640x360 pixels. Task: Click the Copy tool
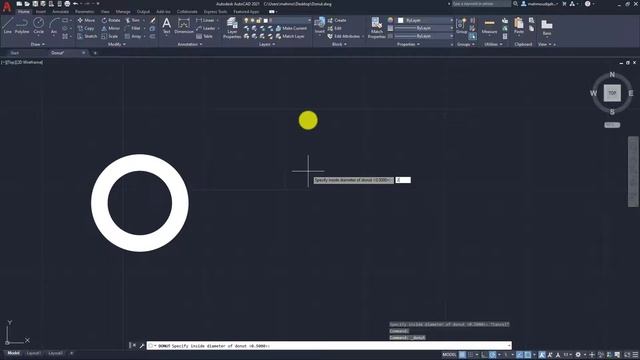coord(86,28)
